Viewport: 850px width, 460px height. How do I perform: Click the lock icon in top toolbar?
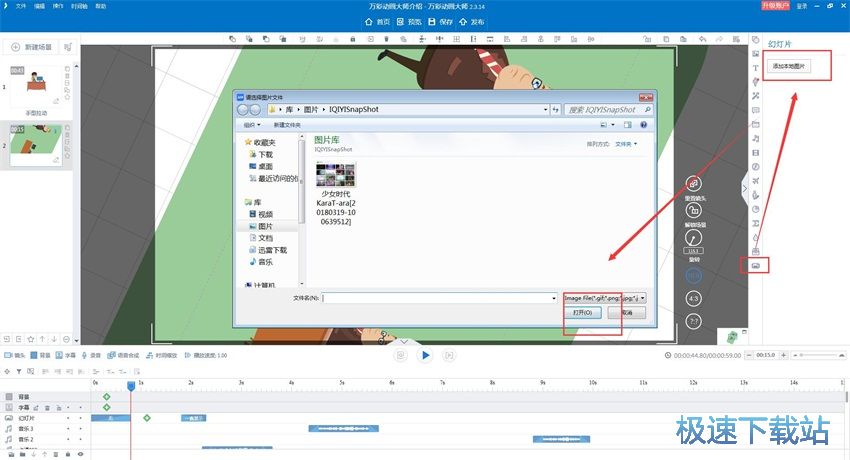click(353, 39)
